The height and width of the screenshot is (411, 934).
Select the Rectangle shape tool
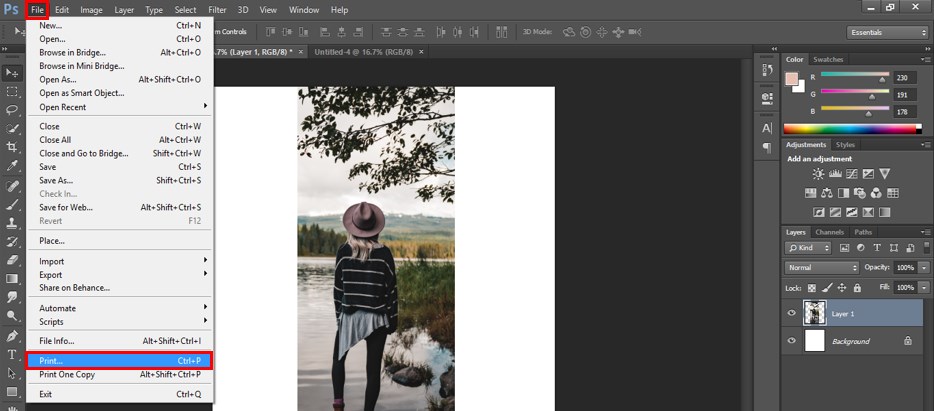(x=12, y=392)
